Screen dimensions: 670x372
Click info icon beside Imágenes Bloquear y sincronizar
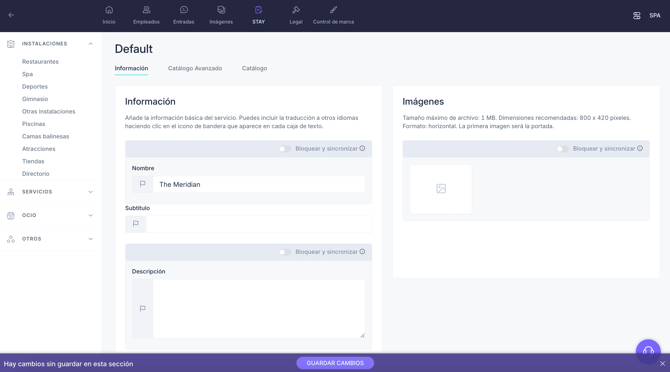640,148
